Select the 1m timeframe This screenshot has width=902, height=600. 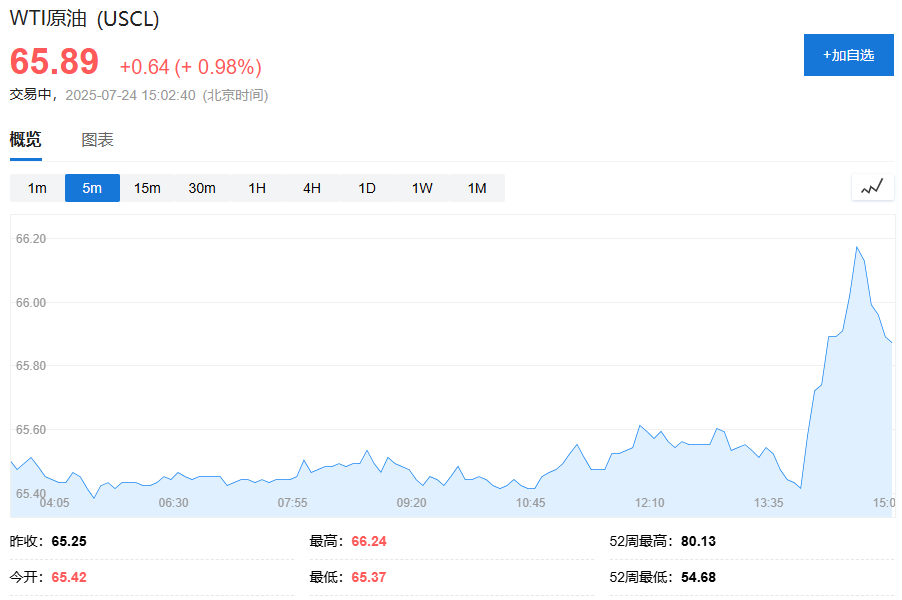pyautogui.click(x=37, y=188)
